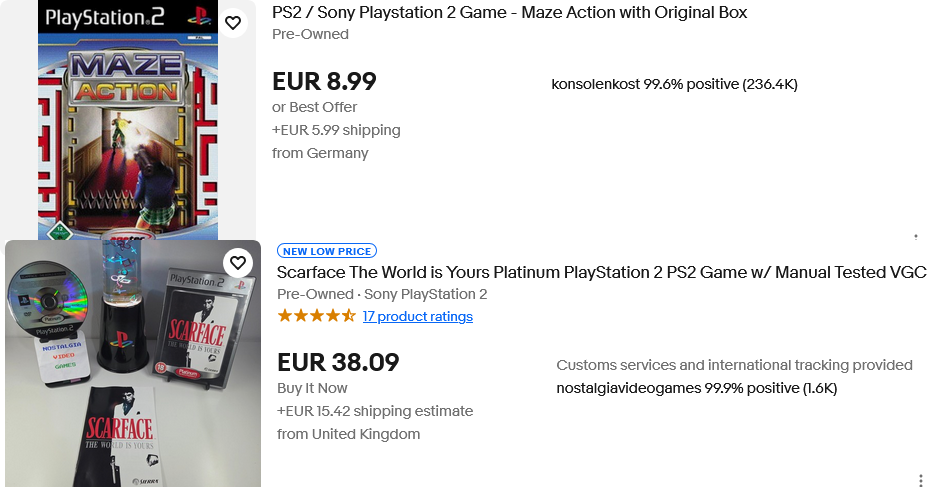Click seller nostalgiavideogames feedback text
The image size is (928, 487).
[696, 388]
